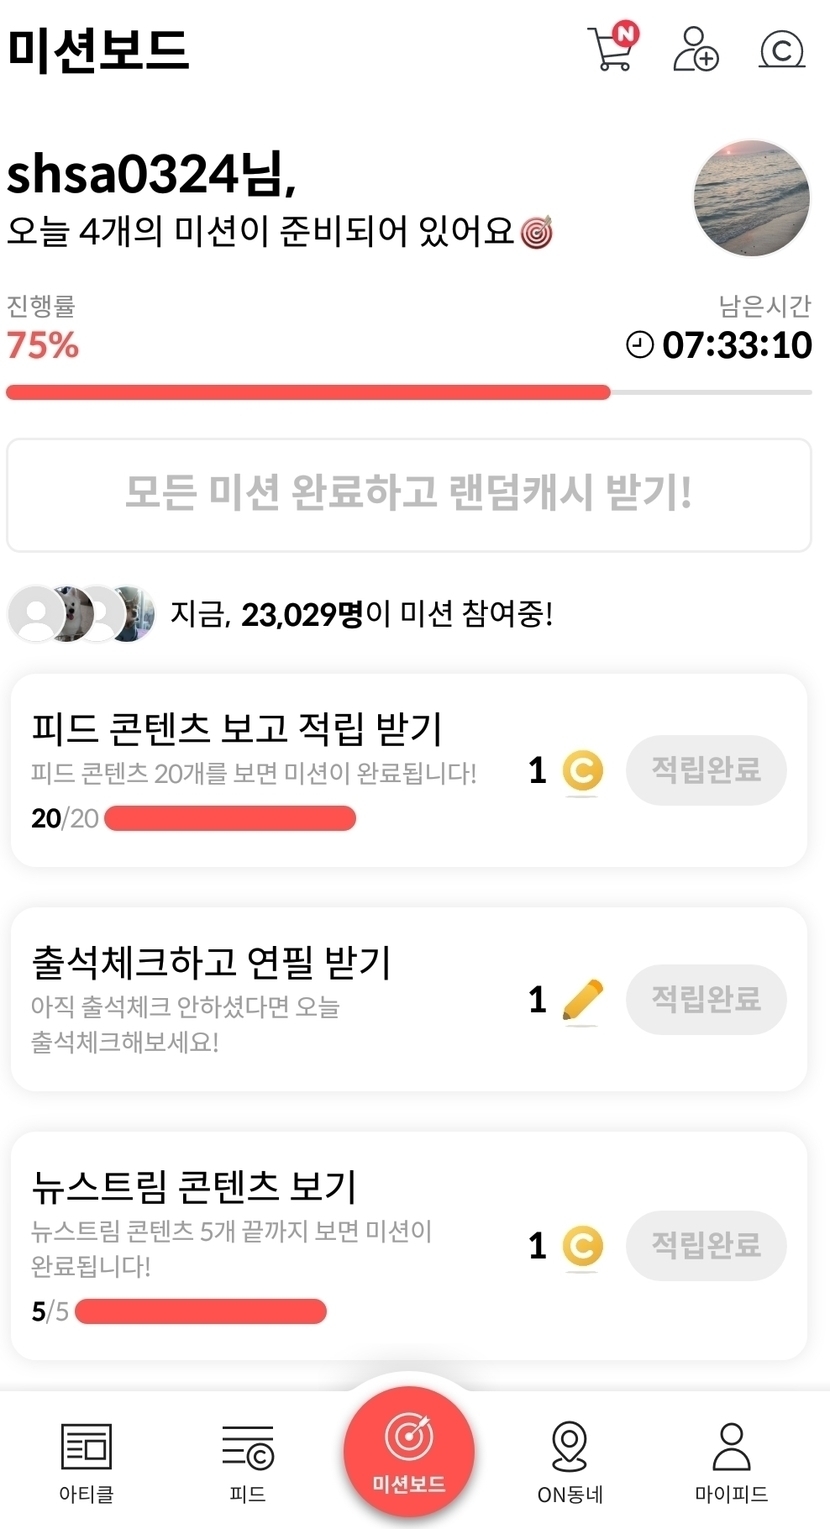Viewport: 830px width, 1529px height.
Task: Tap the add friend icon
Action: [695, 48]
